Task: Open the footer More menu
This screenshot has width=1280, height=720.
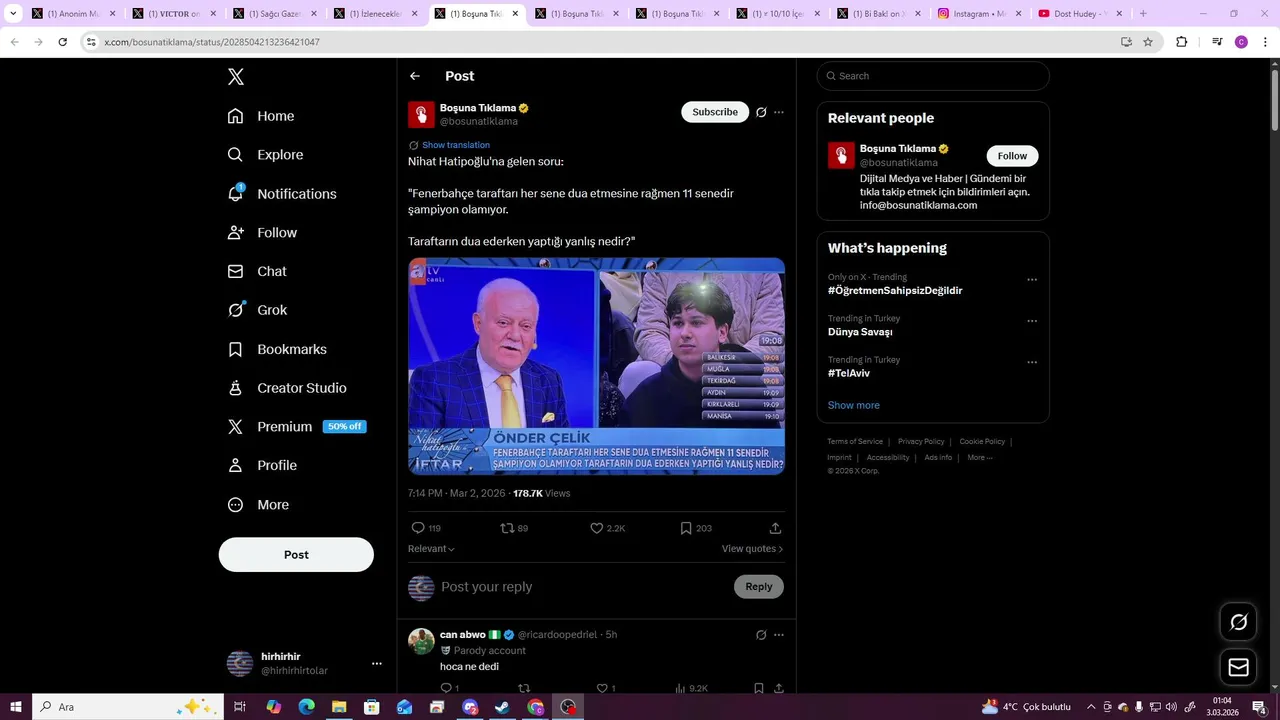Action: pyautogui.click(x=980, y=457)
